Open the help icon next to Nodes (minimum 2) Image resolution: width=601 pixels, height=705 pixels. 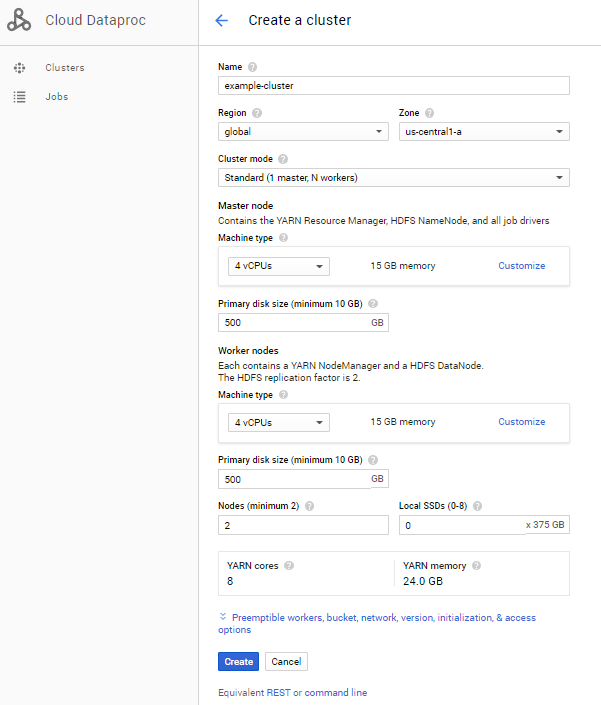(309, 506)
